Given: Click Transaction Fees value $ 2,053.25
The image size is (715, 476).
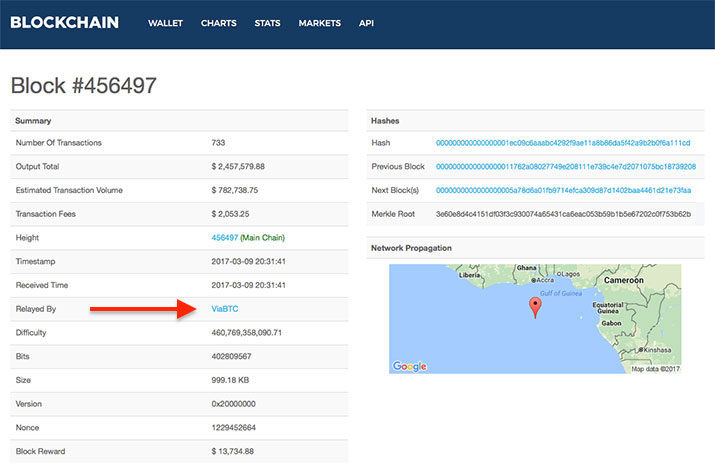Looking at the screenshot, I should (x=230, y=214).
